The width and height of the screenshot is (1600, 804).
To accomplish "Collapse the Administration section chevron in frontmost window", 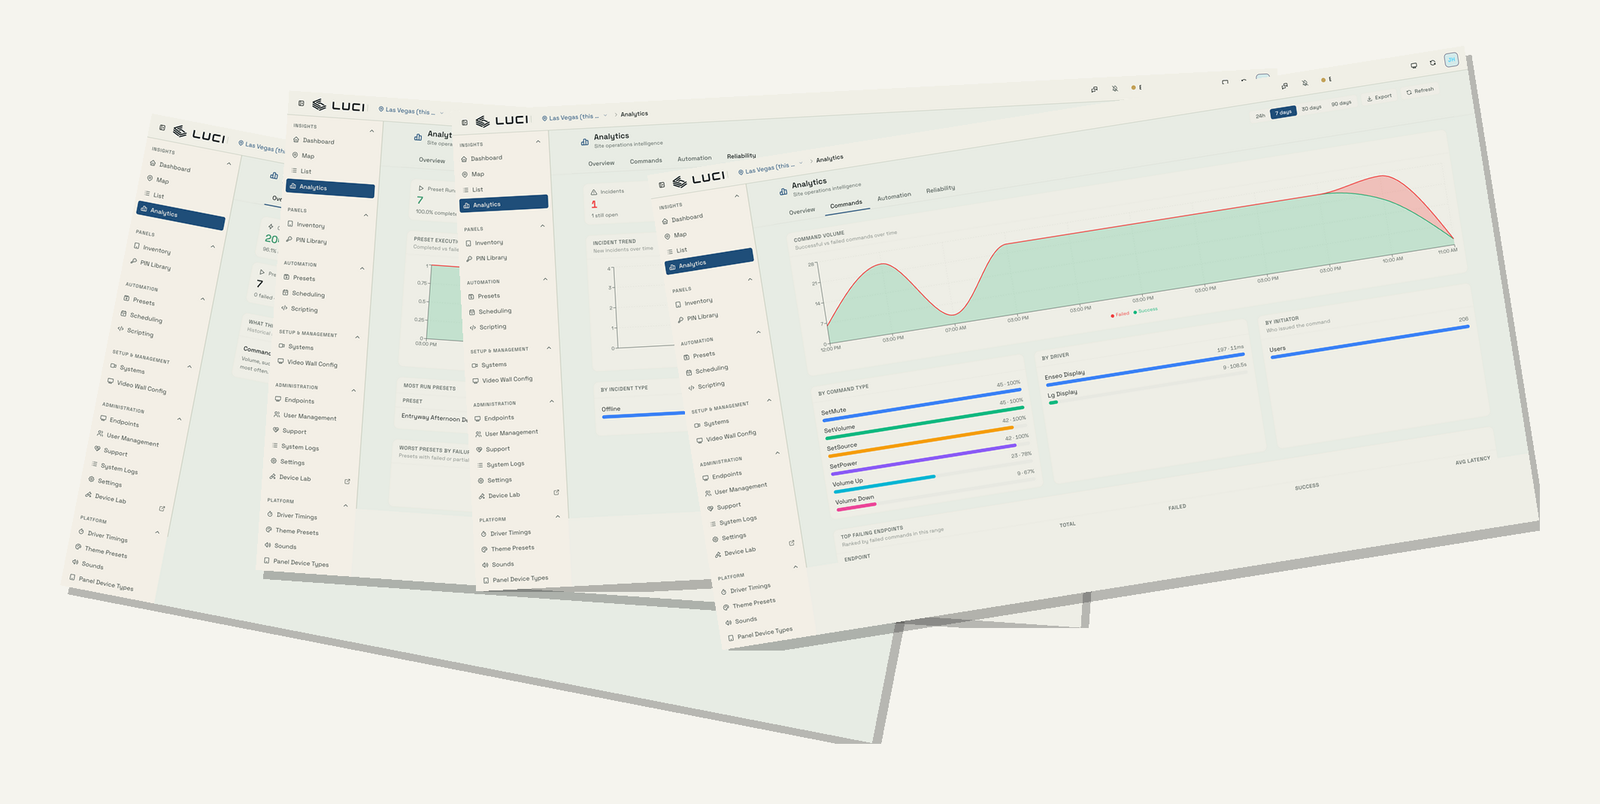I will coord(777,453).
